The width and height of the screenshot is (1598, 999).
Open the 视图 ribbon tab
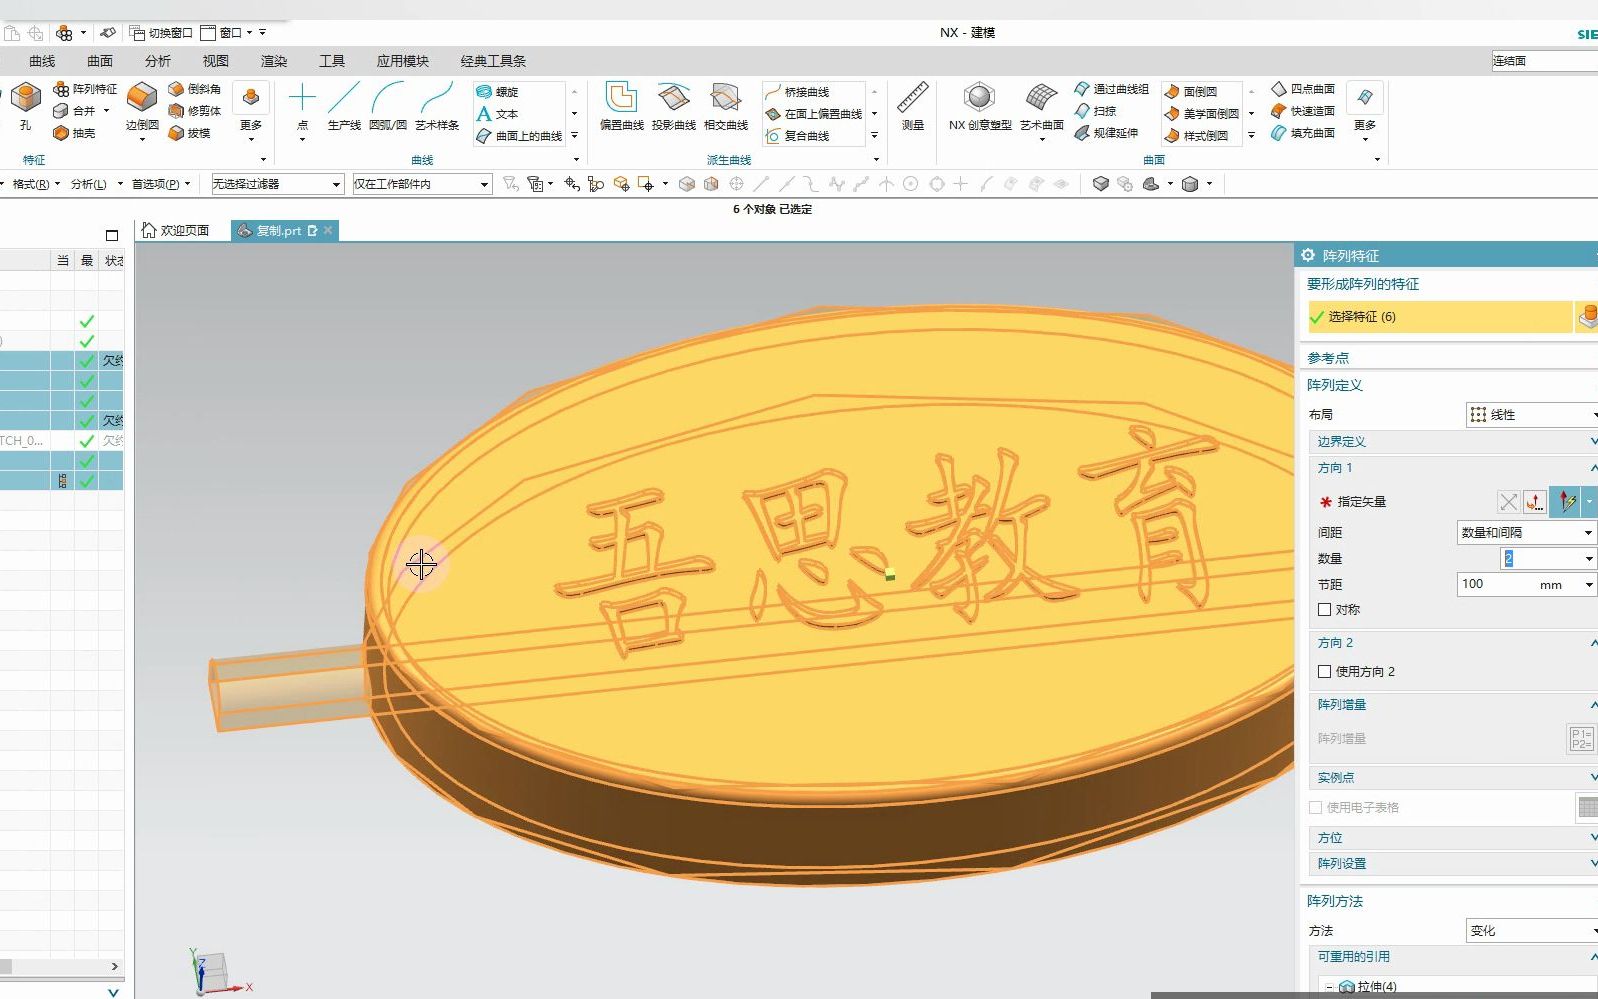pyautogui.click(x=216, y=61)
